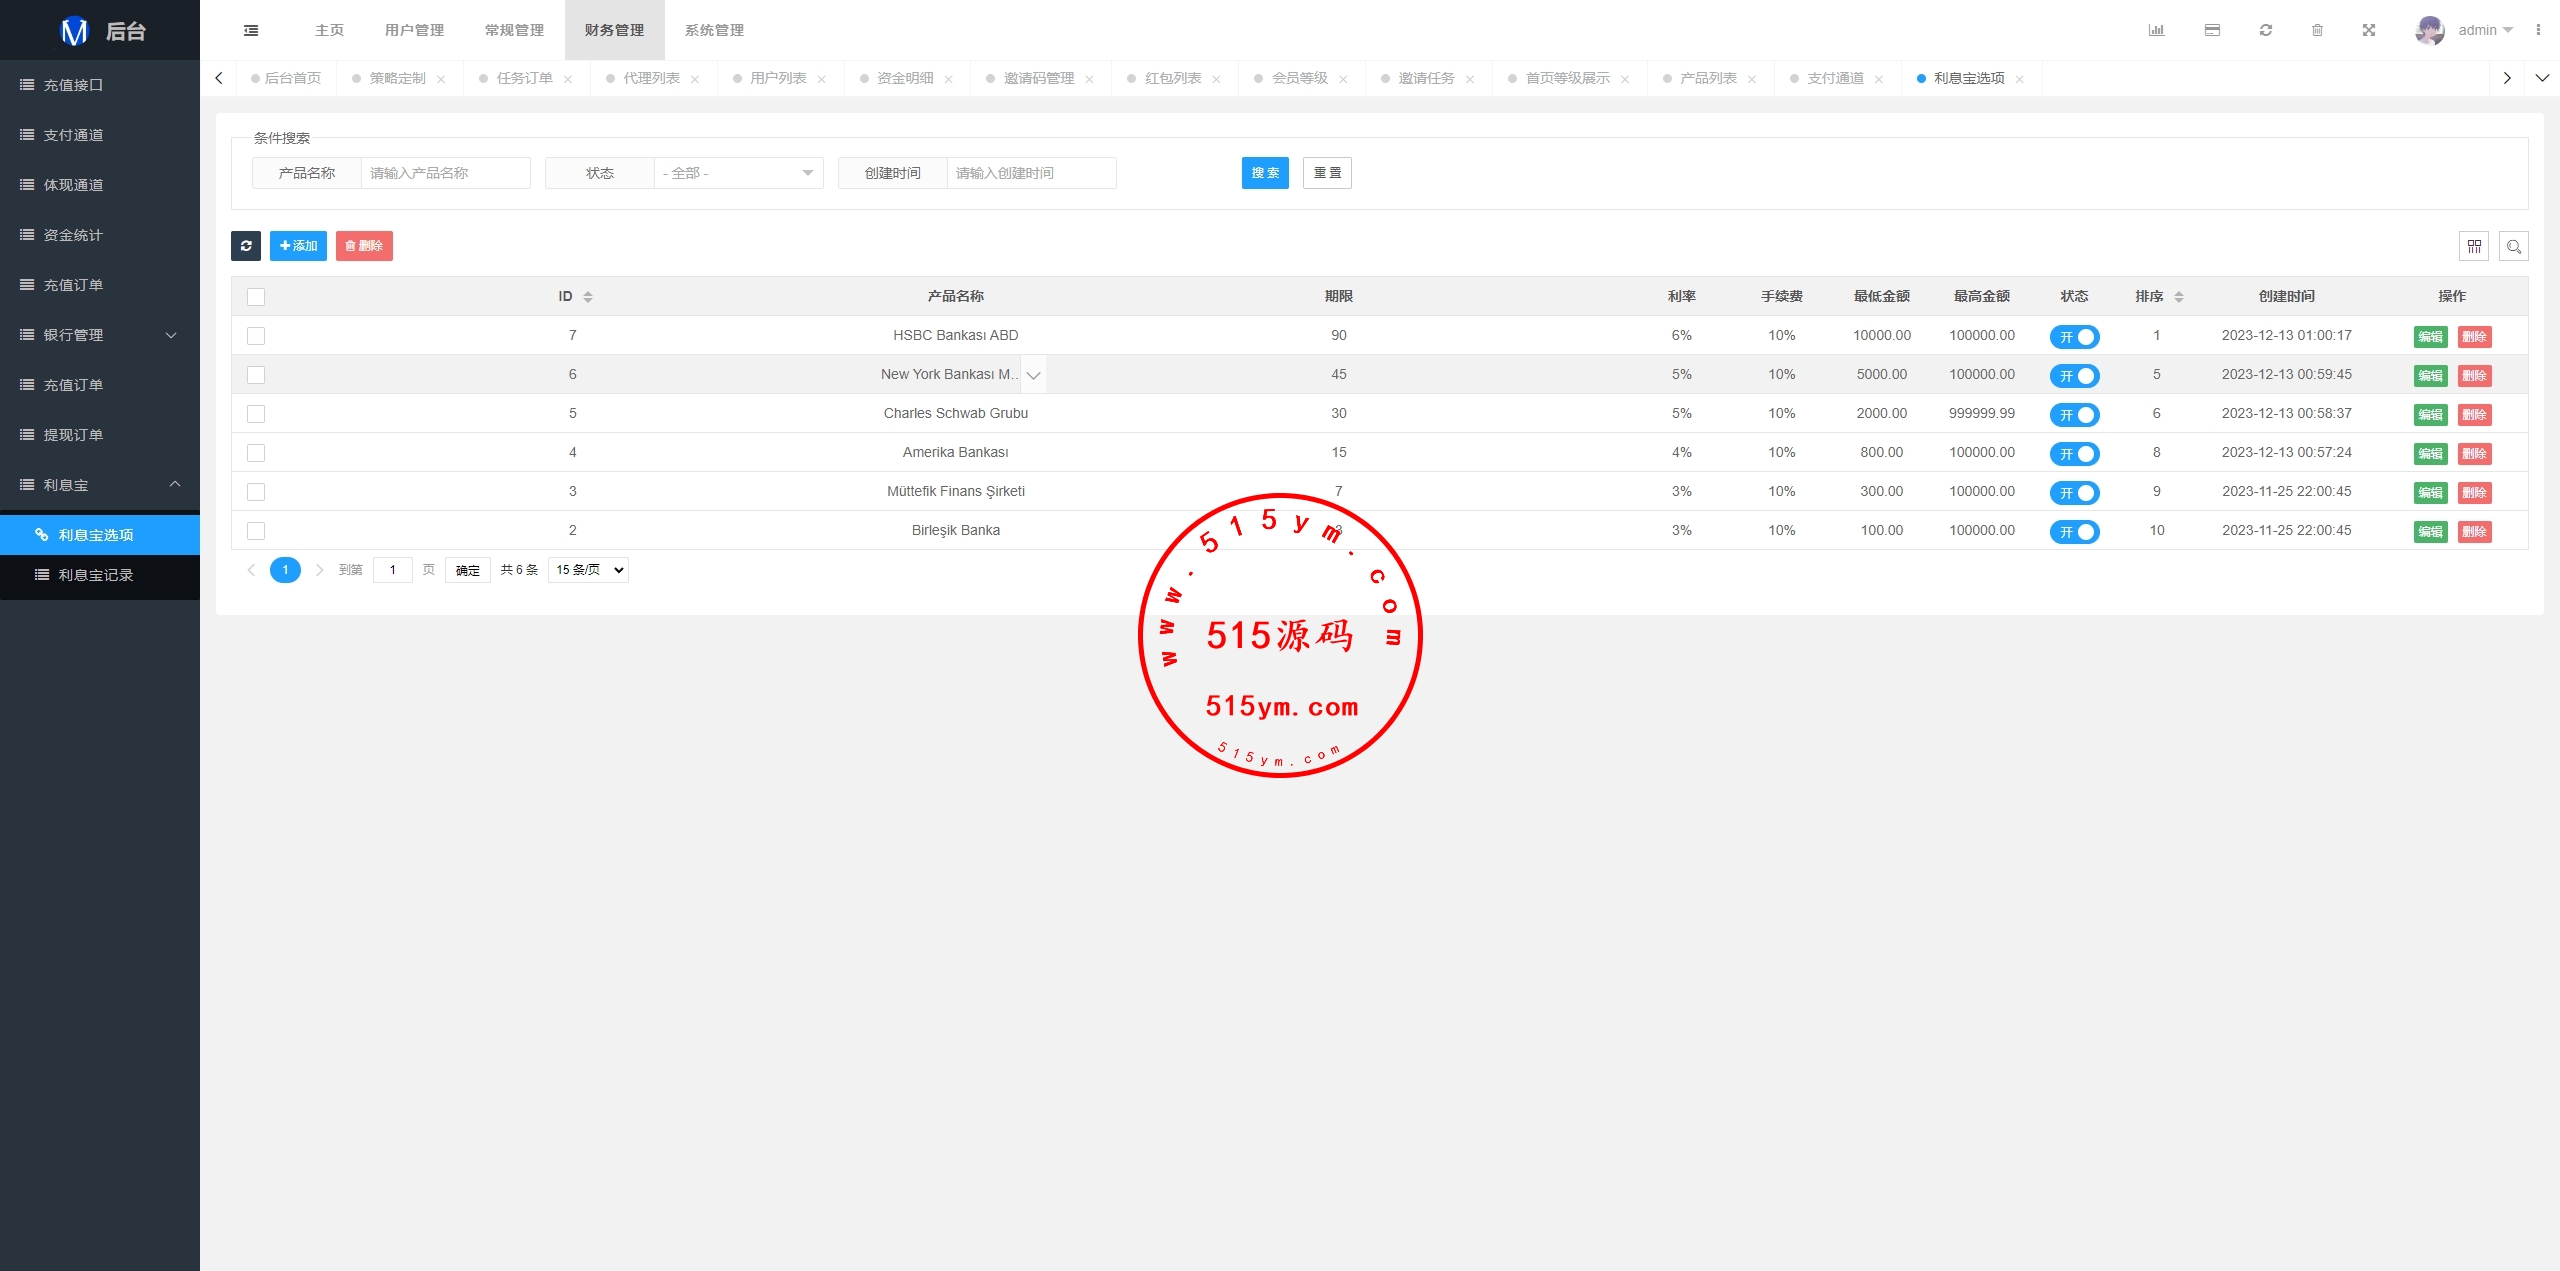Click the table search magnifier icon
This screenshot has width=2560, height=1271.
[2514, 246]
